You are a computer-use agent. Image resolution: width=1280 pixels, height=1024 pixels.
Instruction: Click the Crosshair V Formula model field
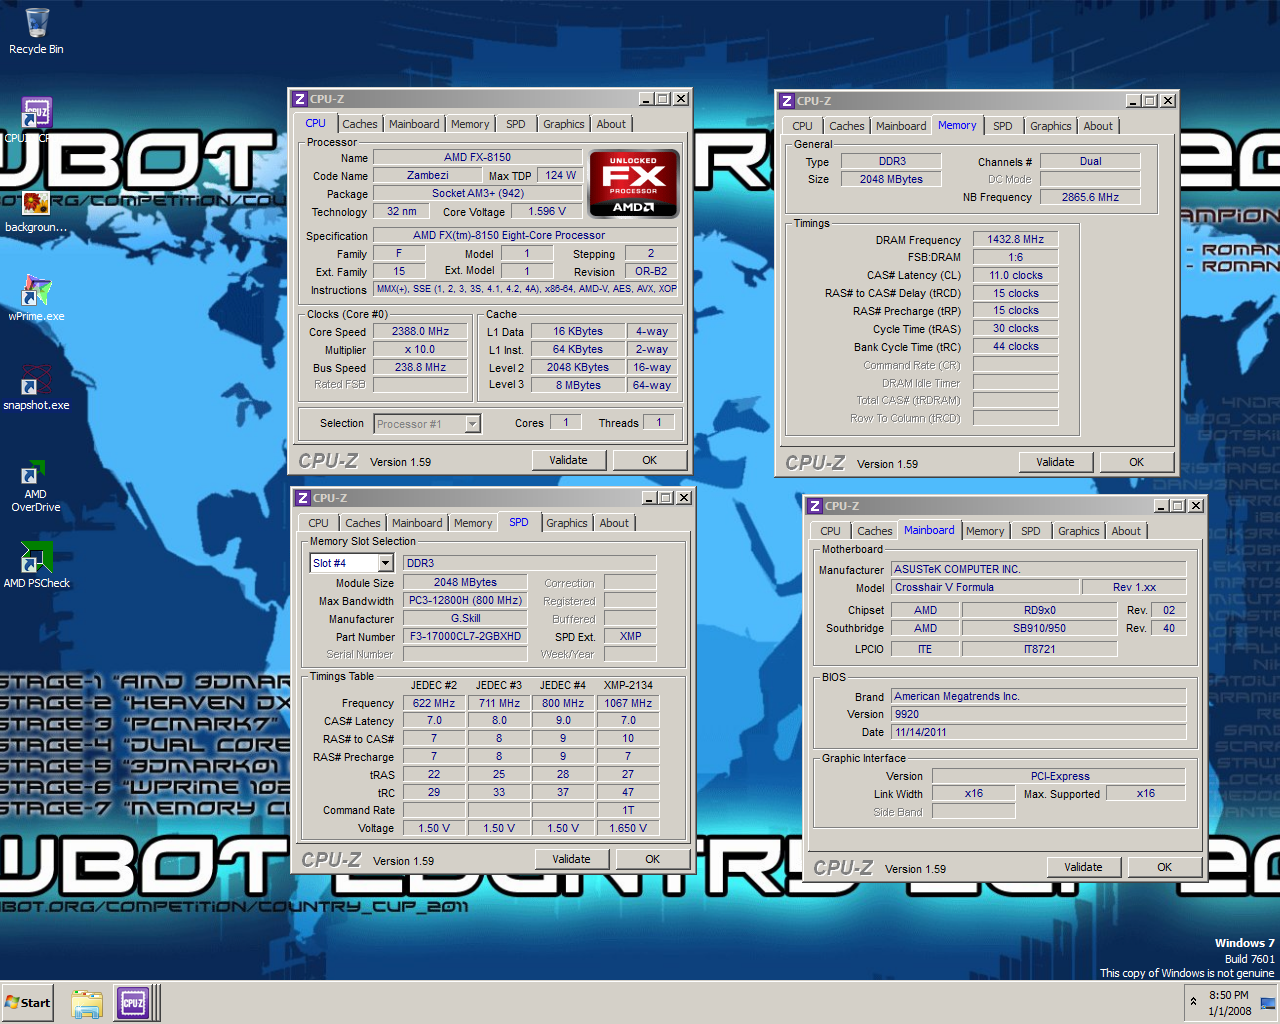[985, 587]
